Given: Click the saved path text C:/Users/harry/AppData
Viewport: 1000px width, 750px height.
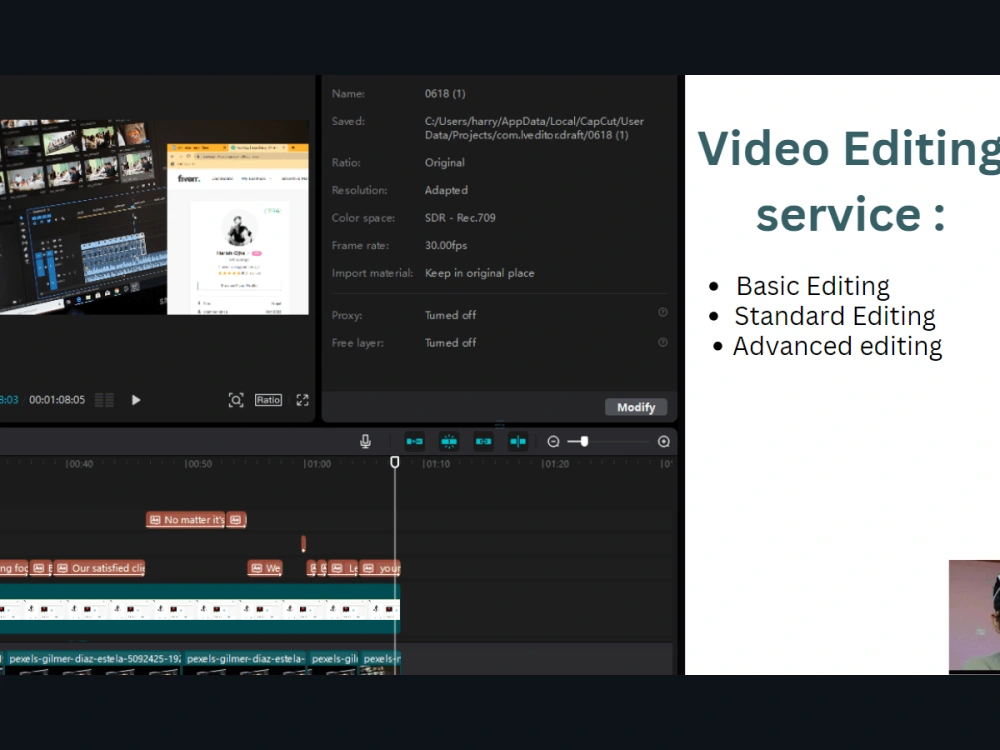Looking at the screenshot, I should (534, 128).
